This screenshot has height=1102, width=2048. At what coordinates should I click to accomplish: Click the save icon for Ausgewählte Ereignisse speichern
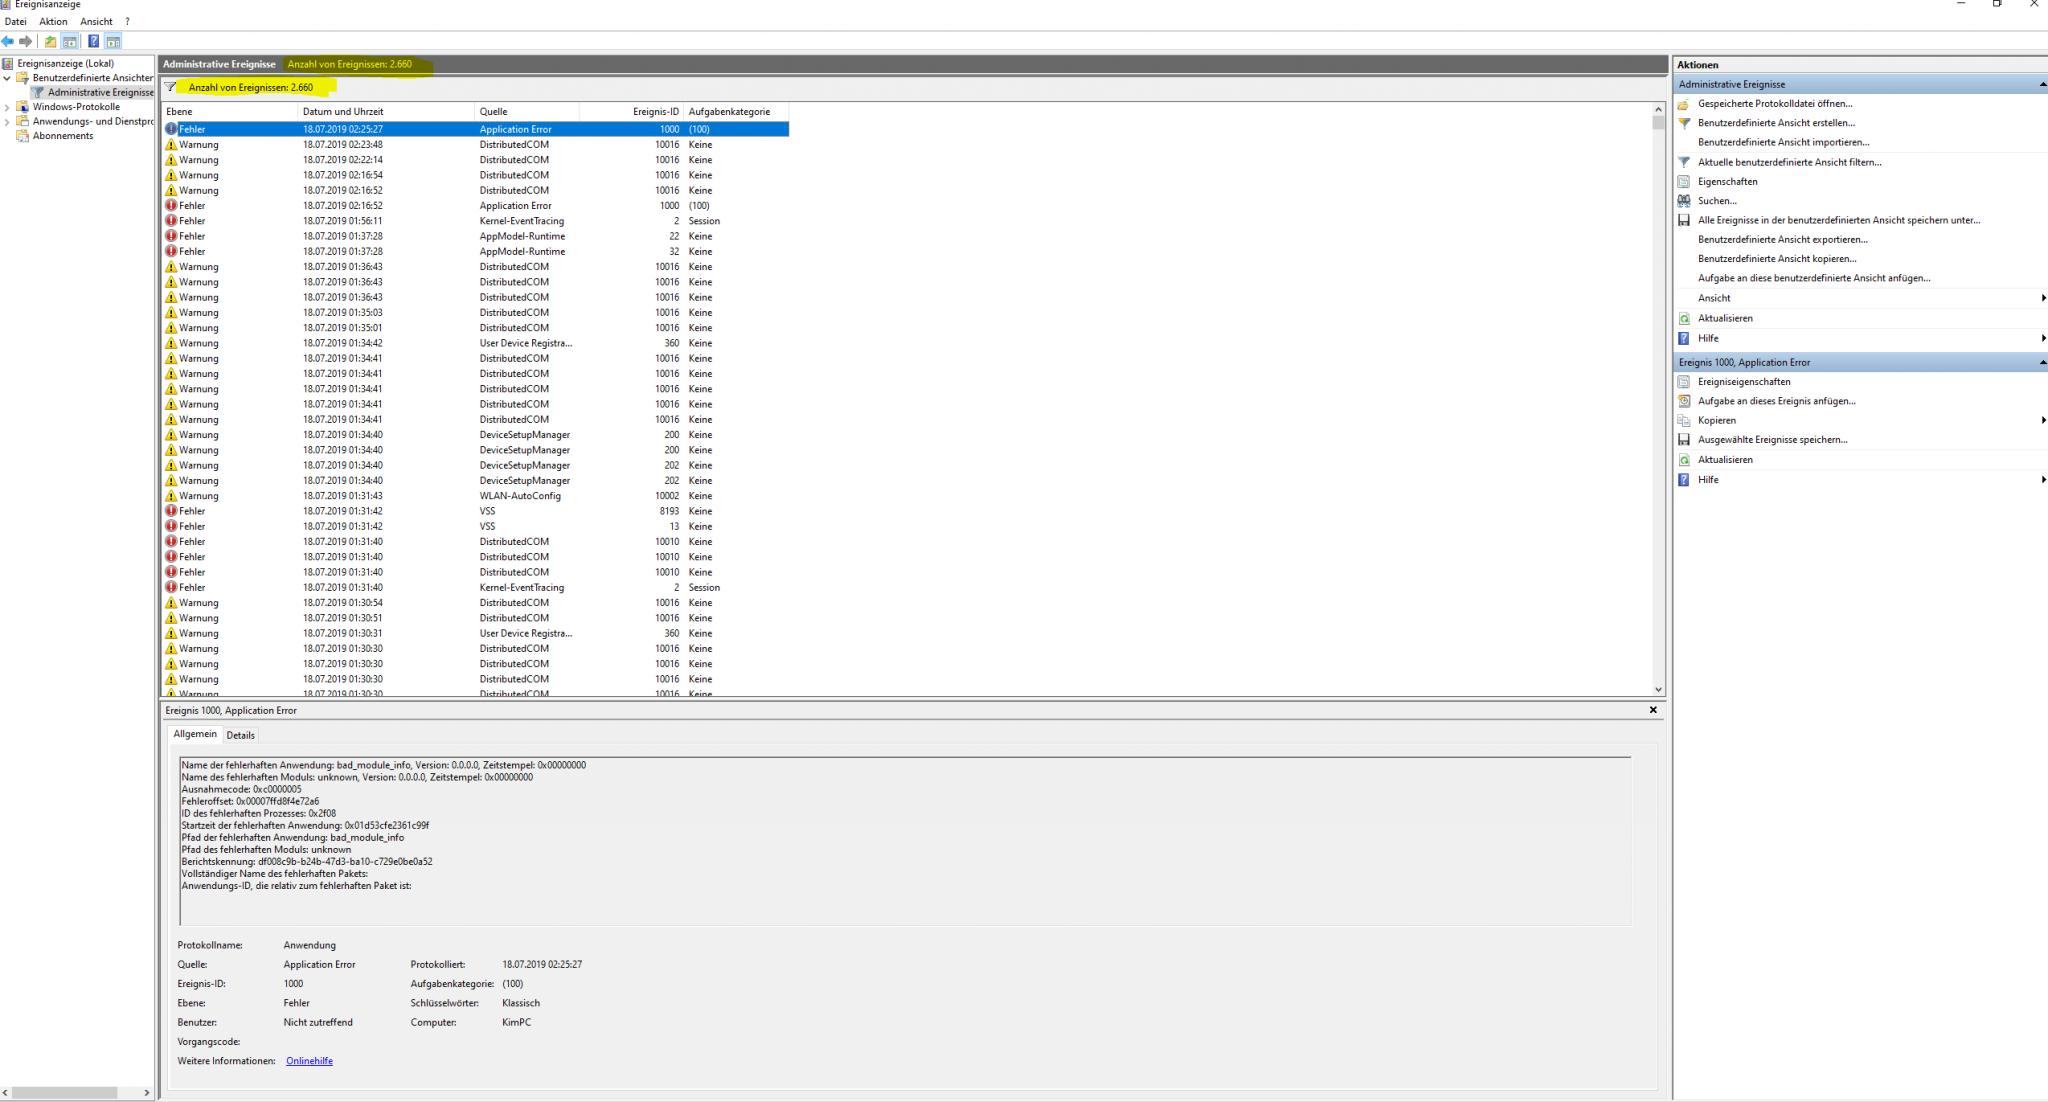pyautogui.click(x=1684, y=440)
